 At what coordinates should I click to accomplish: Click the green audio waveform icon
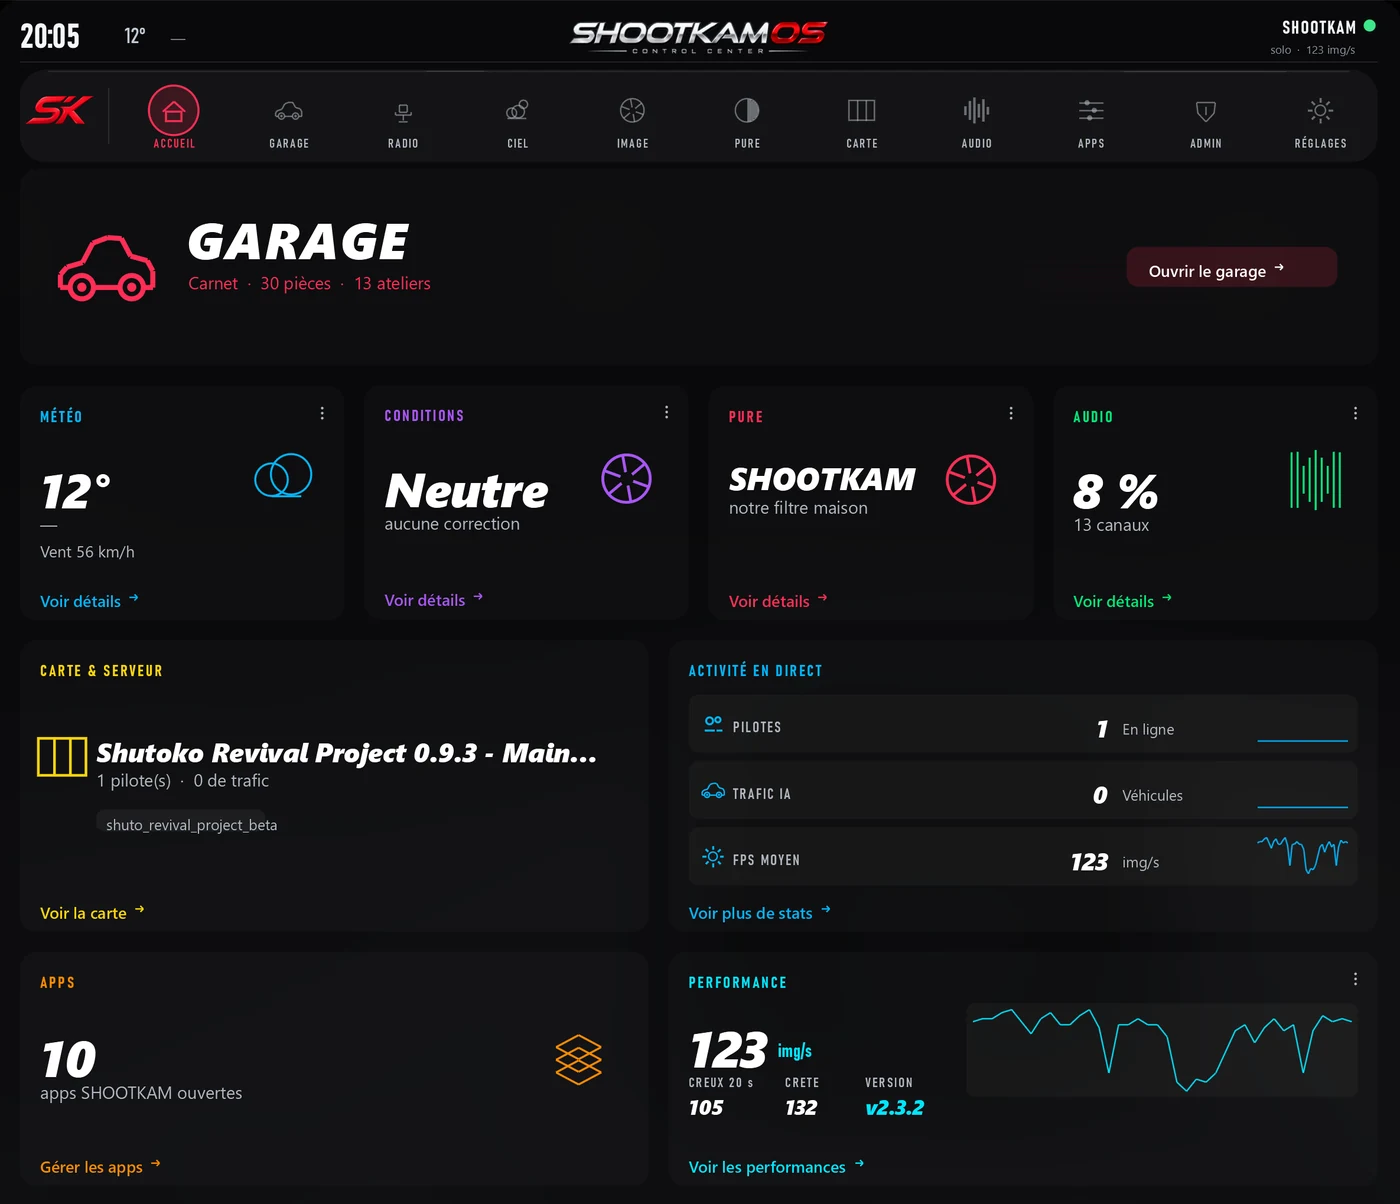click(x=1315, y=479)
